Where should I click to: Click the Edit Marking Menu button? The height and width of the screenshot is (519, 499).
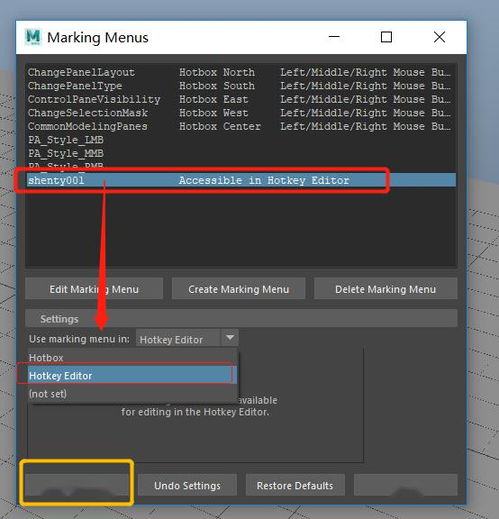94,289
